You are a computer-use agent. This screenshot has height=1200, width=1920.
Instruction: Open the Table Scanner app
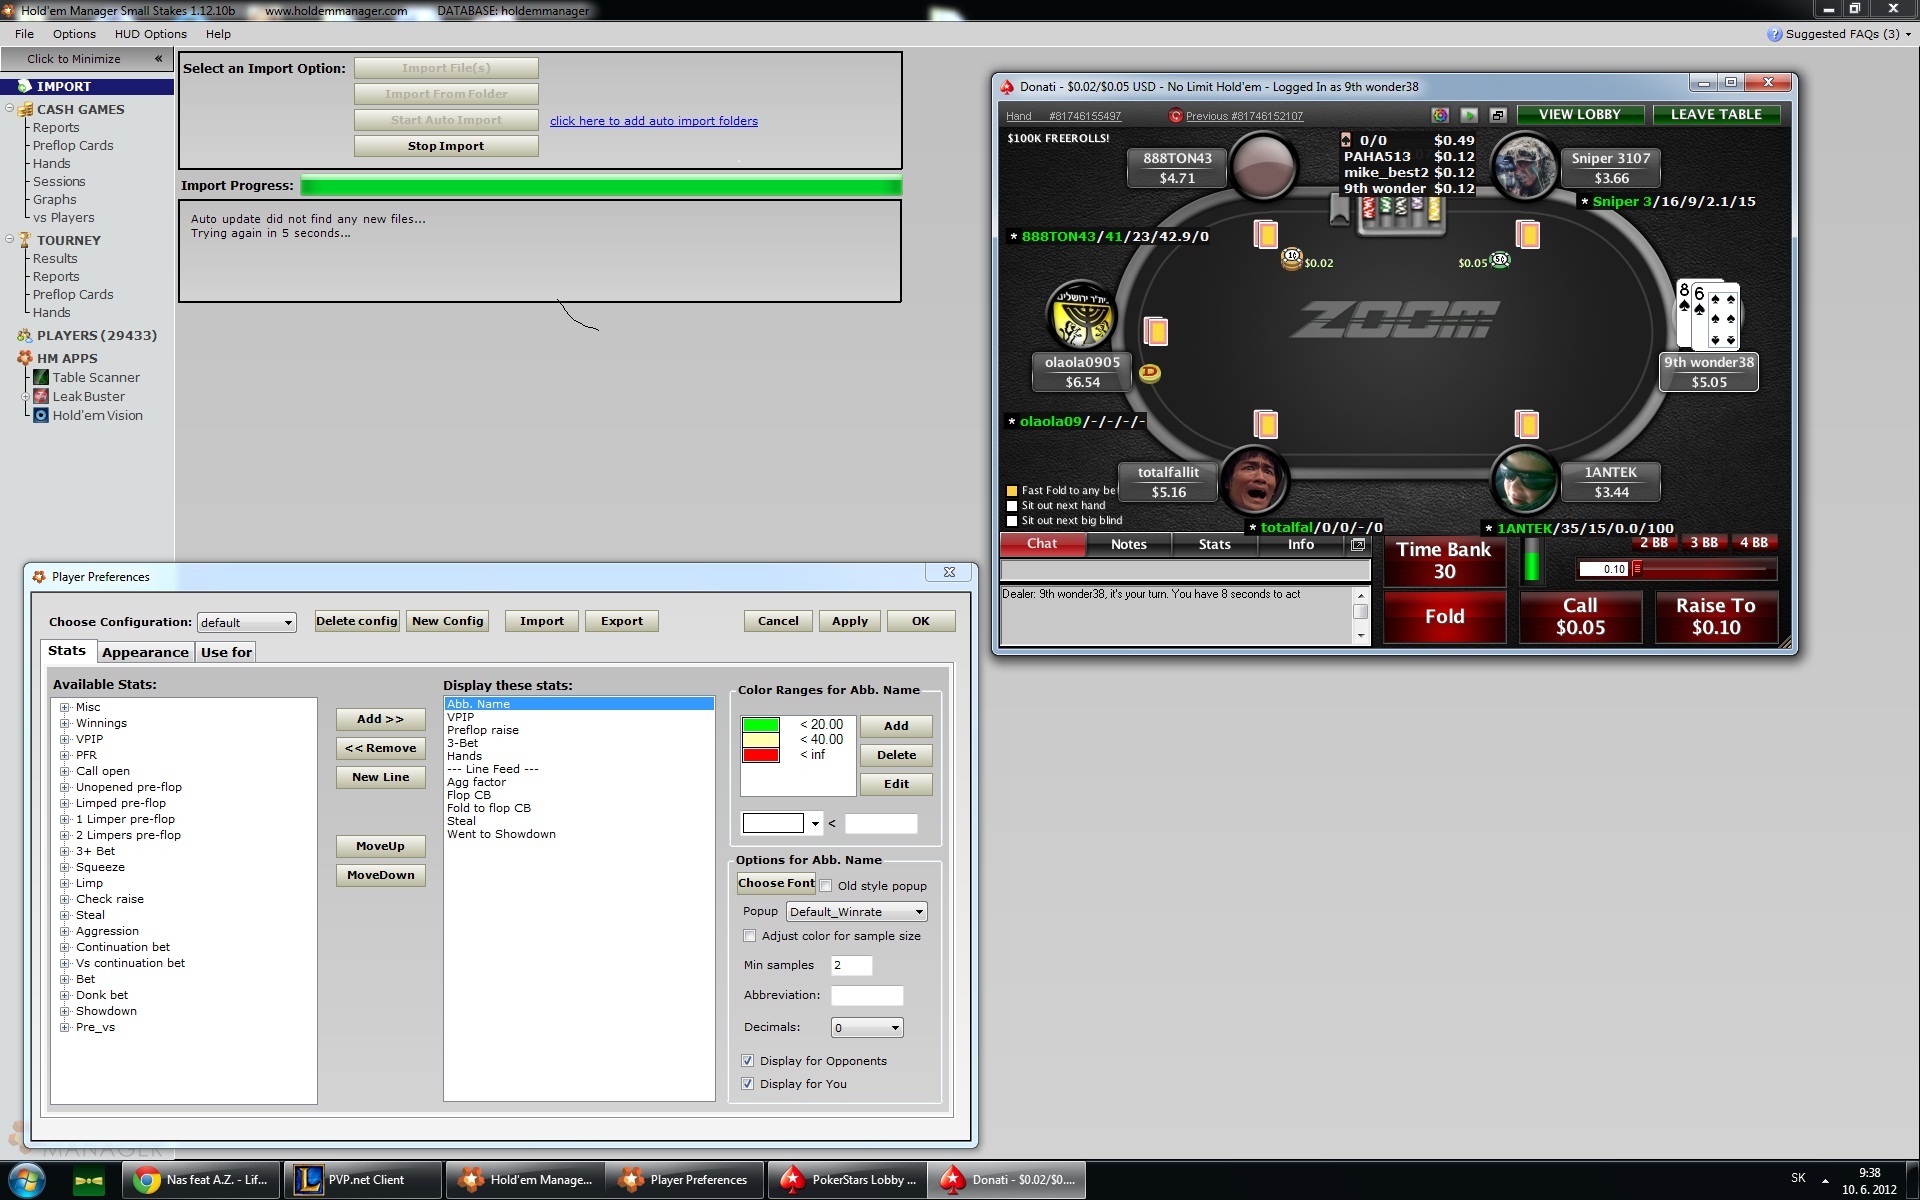pyautogui.click(x=95, y=377)
